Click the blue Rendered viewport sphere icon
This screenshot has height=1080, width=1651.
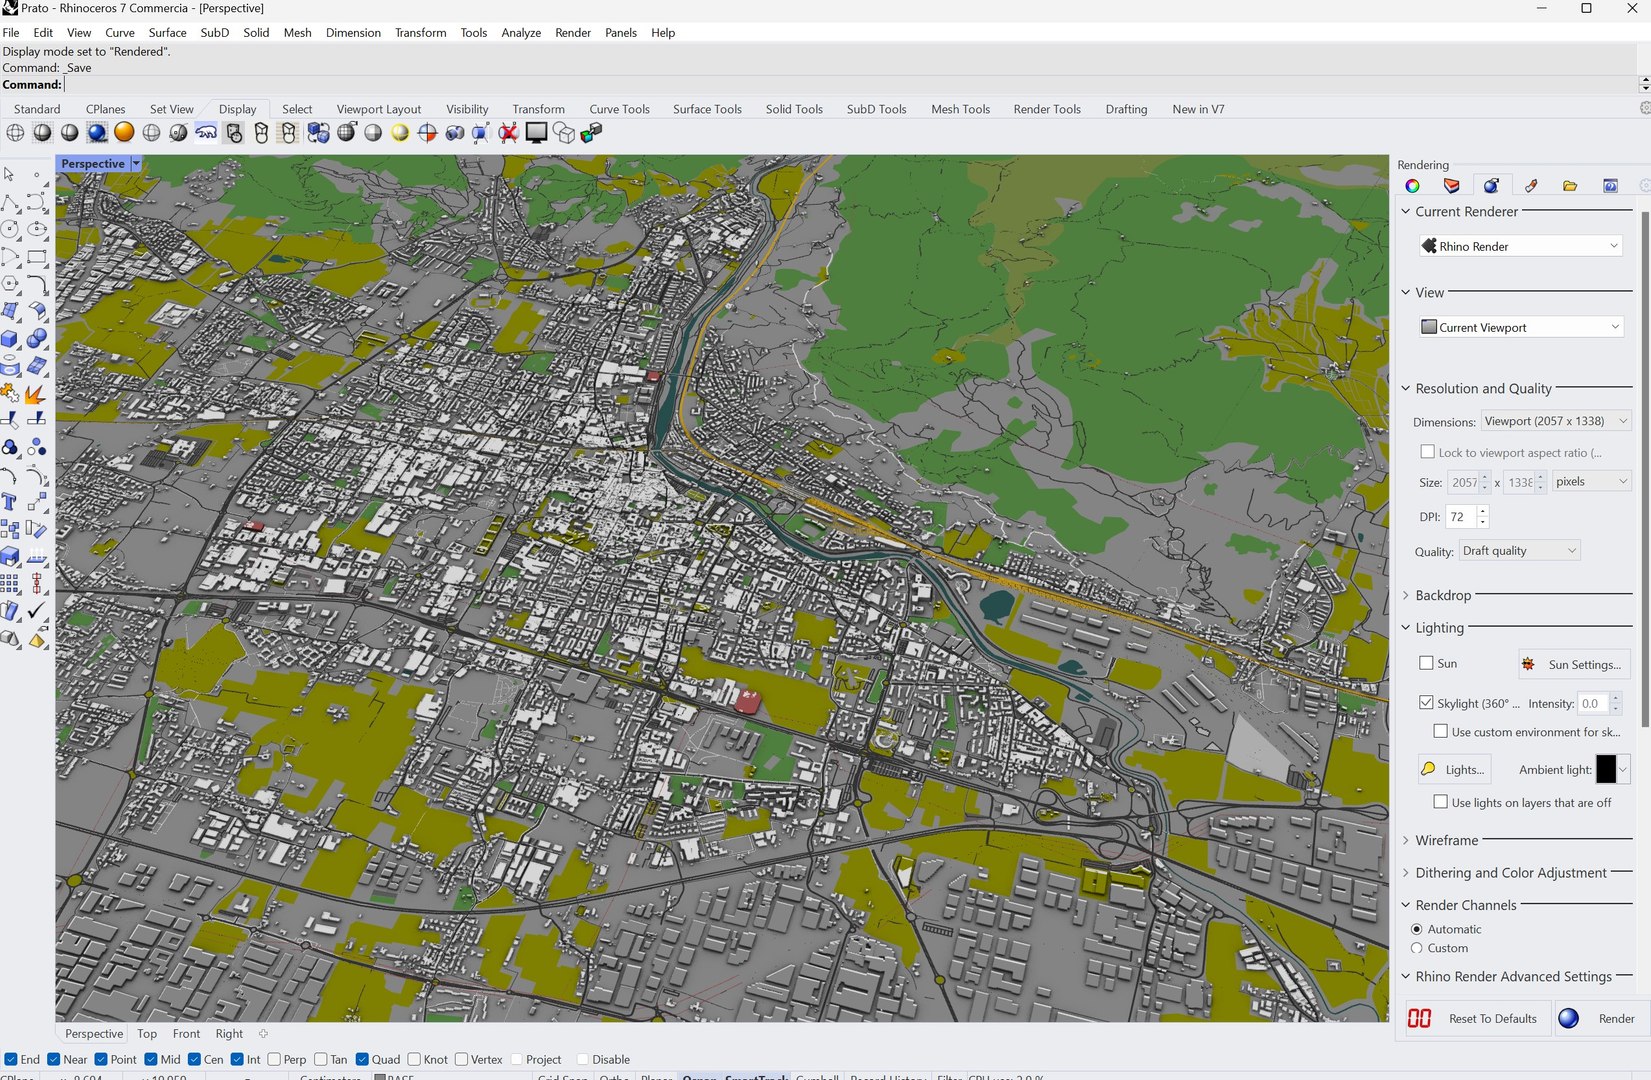pos(97,133)
